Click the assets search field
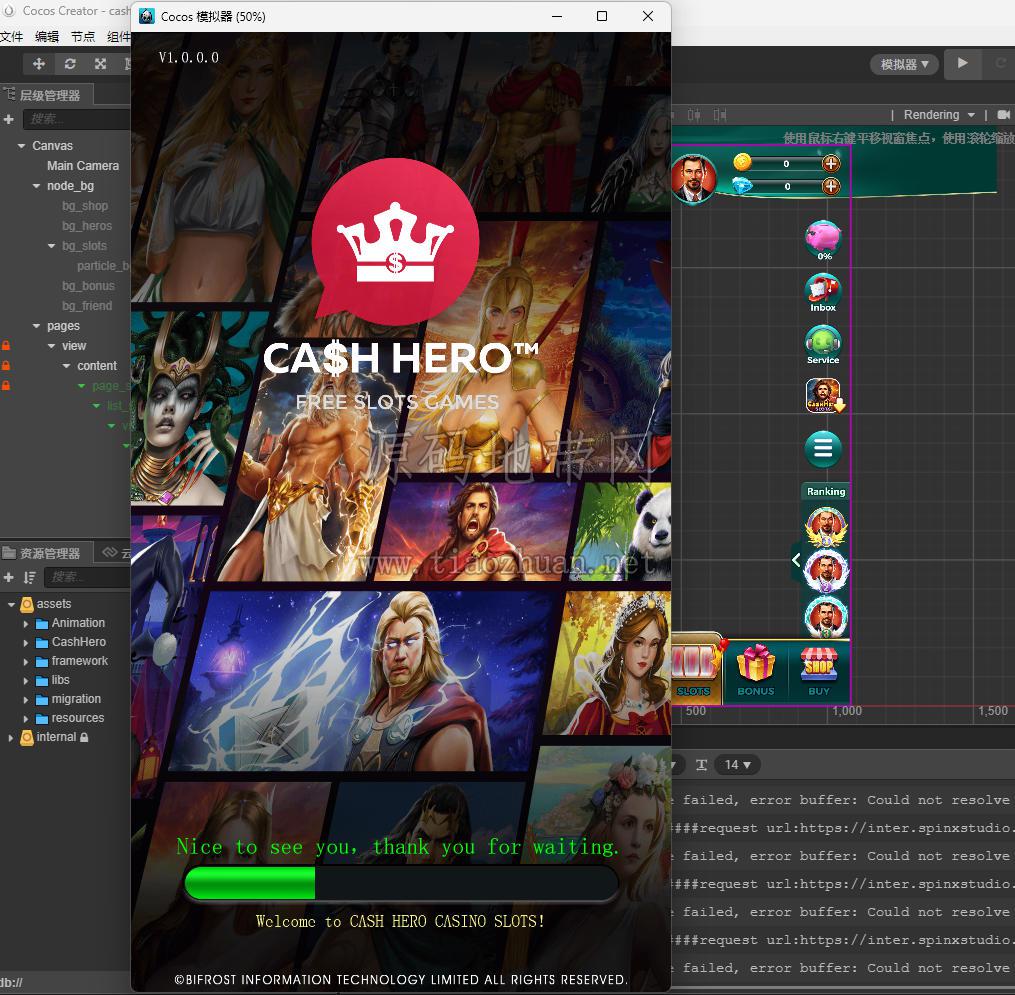Image resolution: width=1015 pixels, height=995 pixels. (87, 577)
